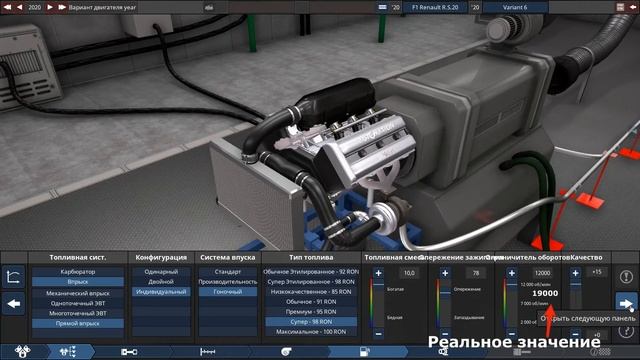Click the Variant 6 name field
The image size is (640, 360).
pyautogui.click(x=515, y=7)
